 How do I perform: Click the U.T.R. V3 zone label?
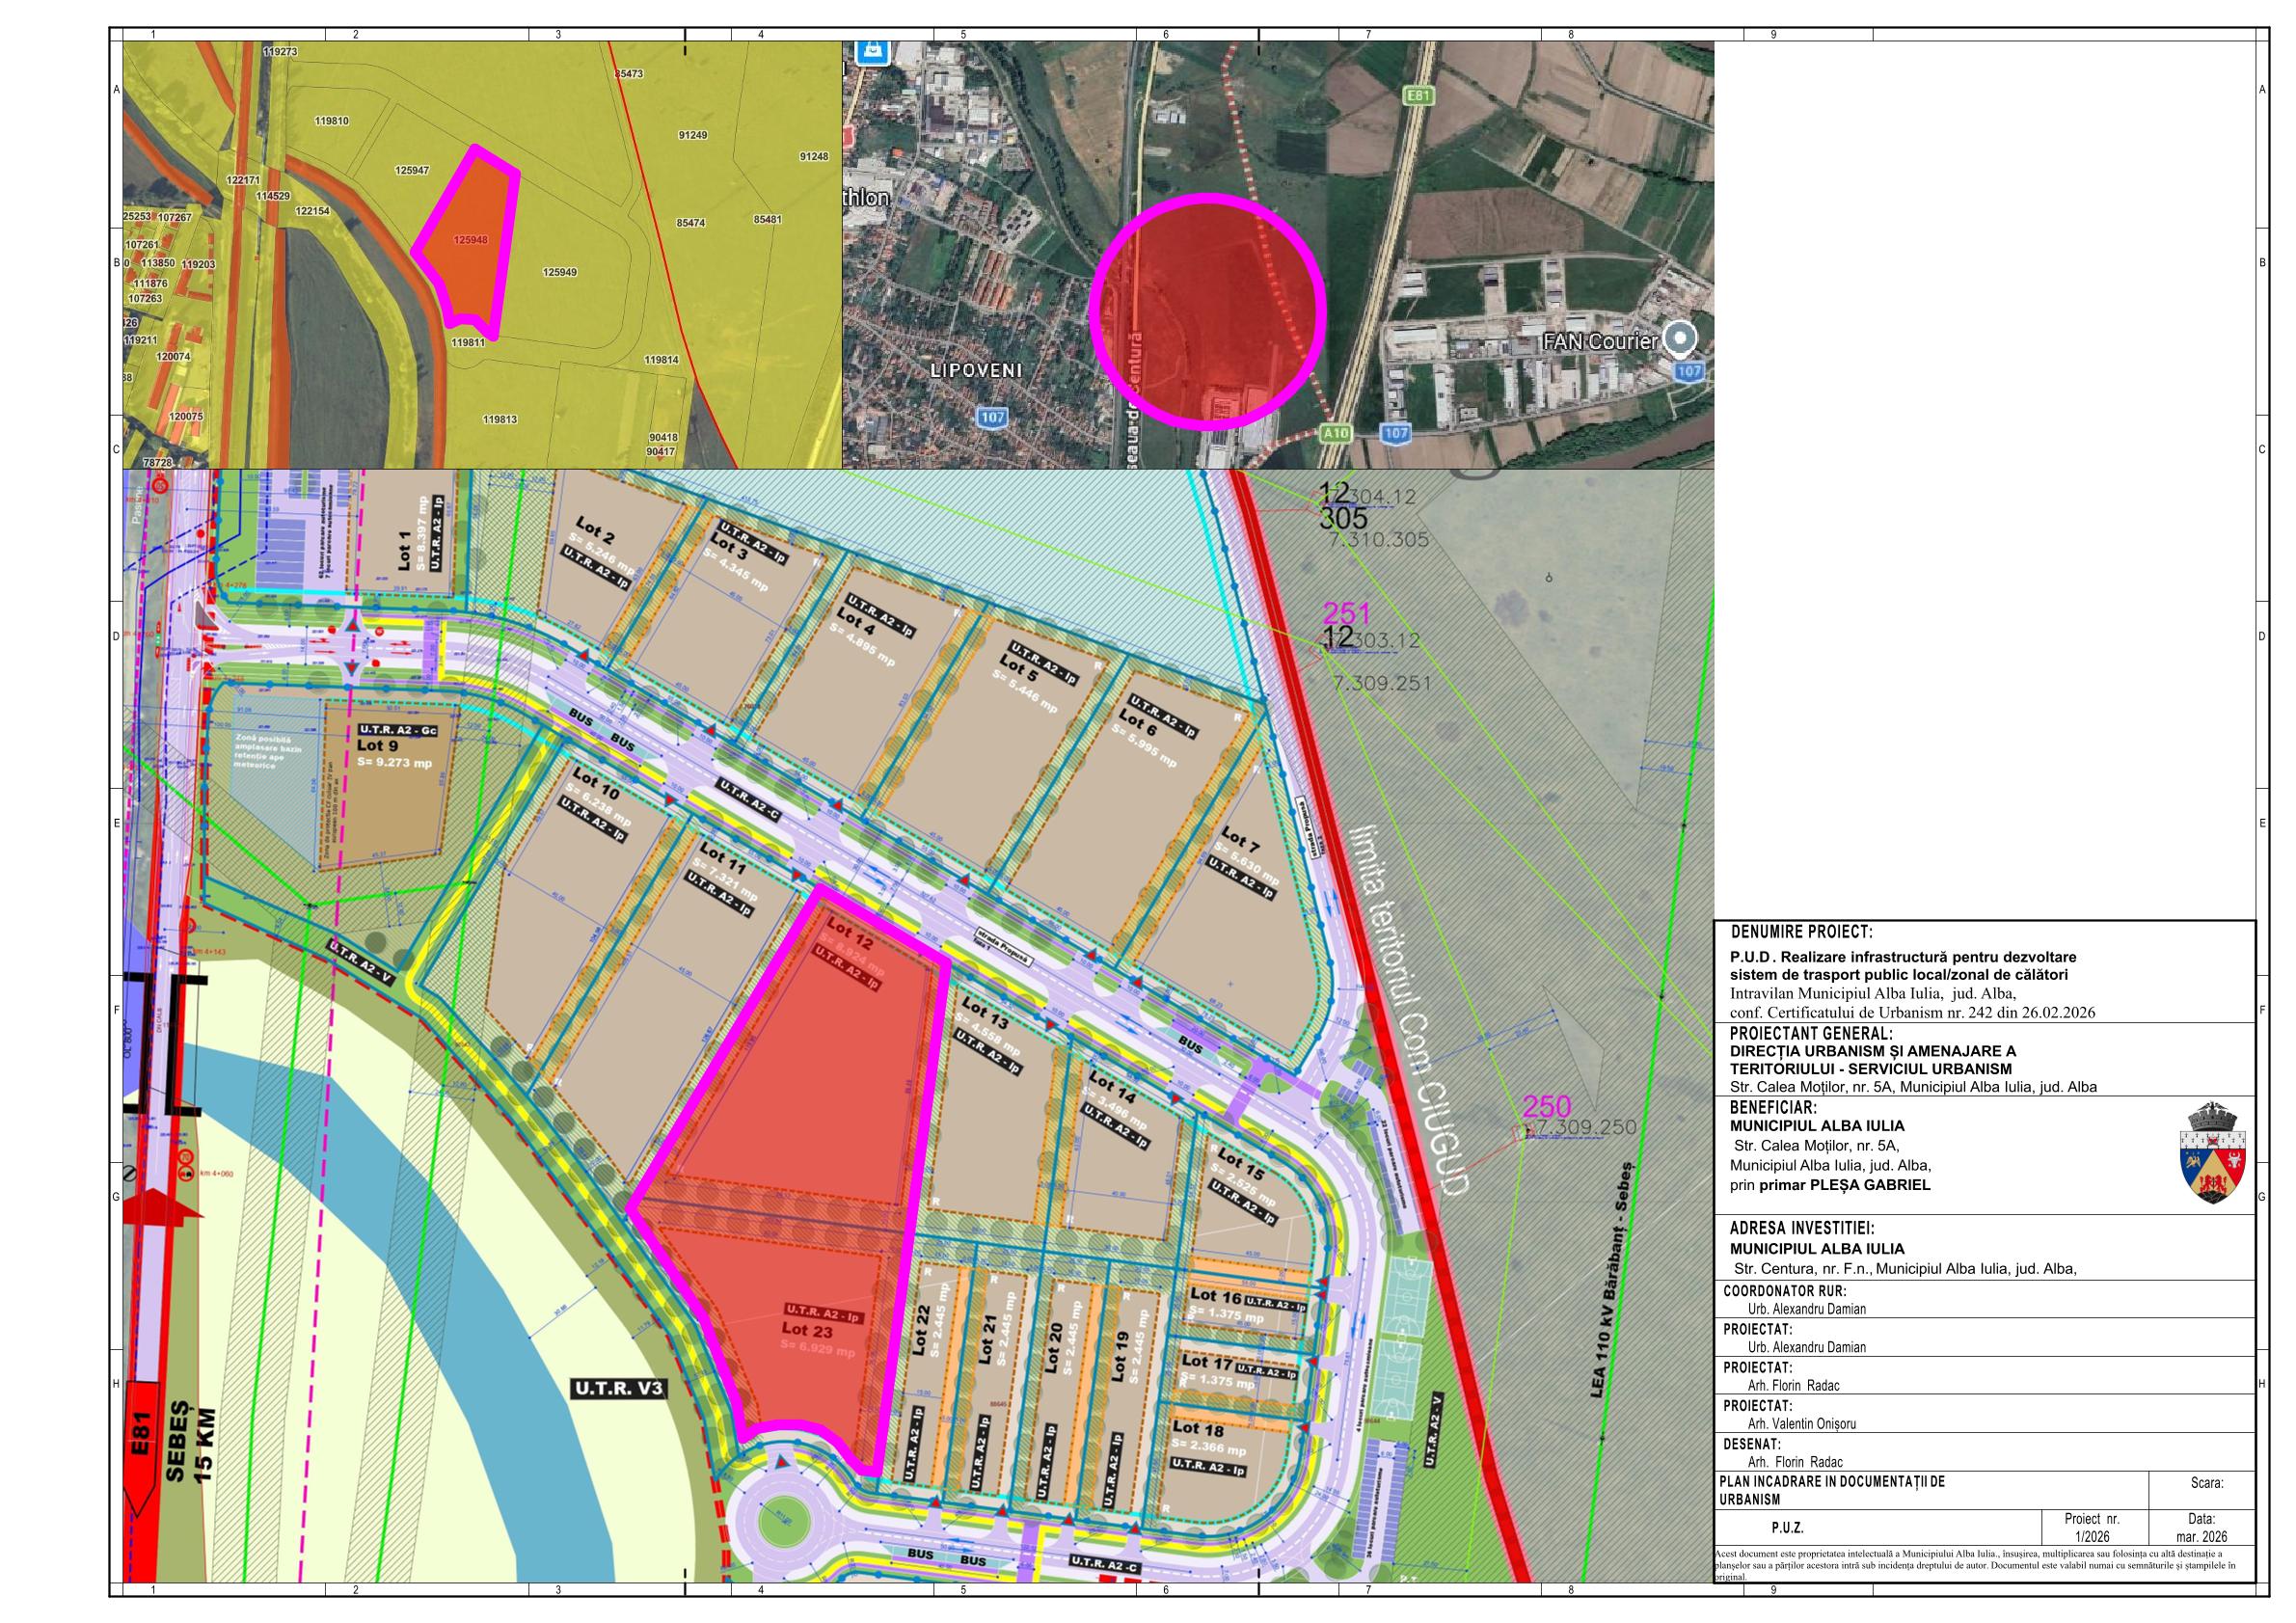tap(618, 1389)
